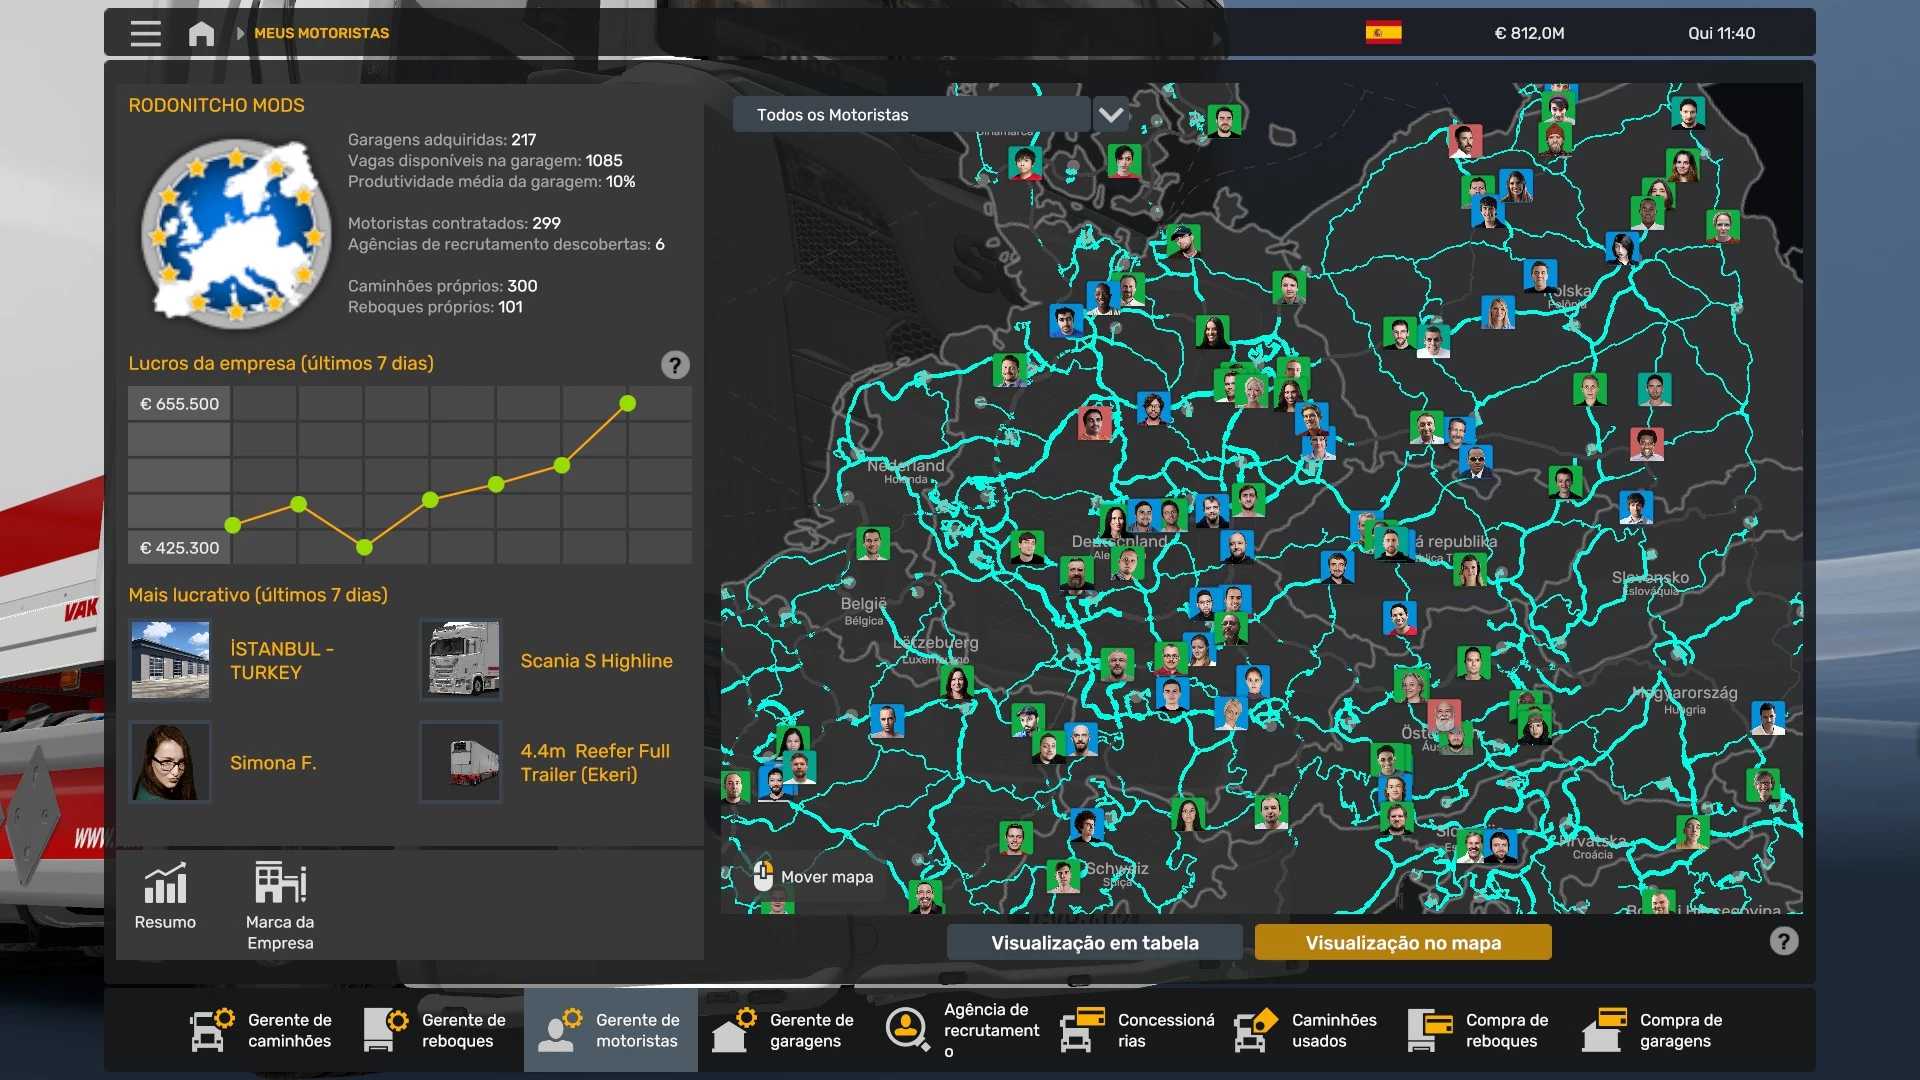Click the map help question icon

pyautogui.click(x=1783, y=941)
